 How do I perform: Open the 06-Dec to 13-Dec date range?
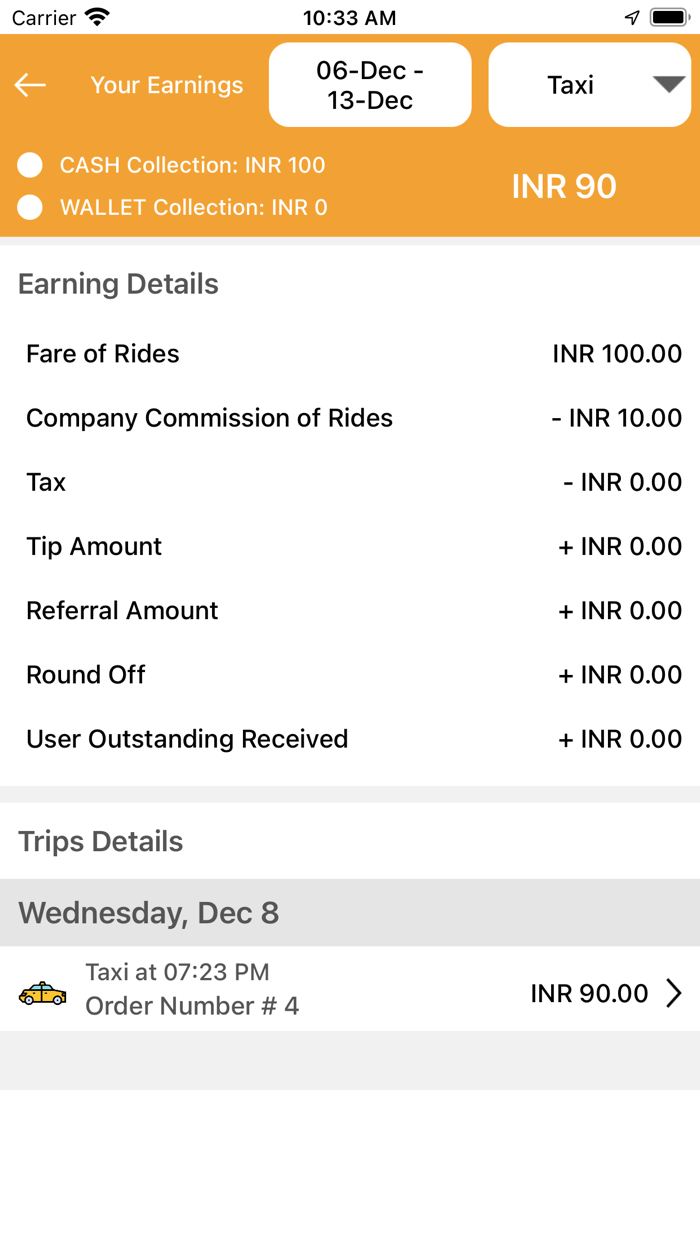tap(370, 85)
